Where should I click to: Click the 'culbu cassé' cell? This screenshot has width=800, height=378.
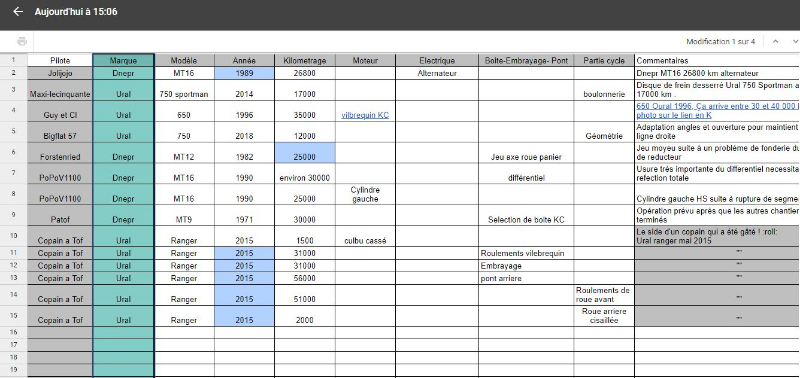click(x=365, y=237)
